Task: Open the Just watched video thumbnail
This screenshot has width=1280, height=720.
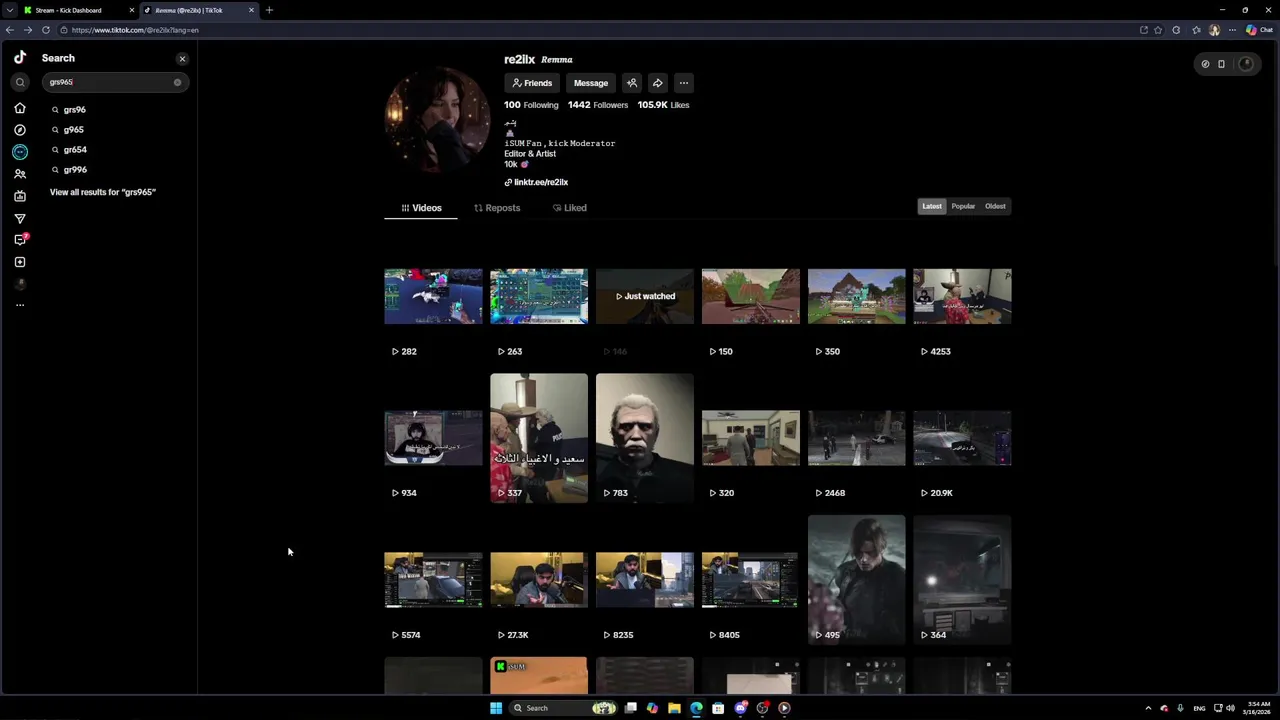Action: click(x=645, y=296)
